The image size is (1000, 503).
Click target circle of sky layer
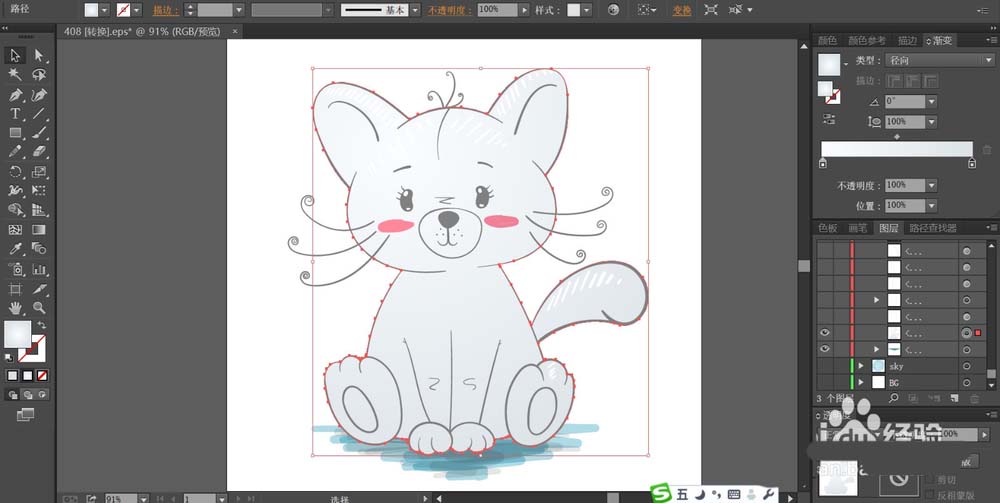(x=966, y=366)
